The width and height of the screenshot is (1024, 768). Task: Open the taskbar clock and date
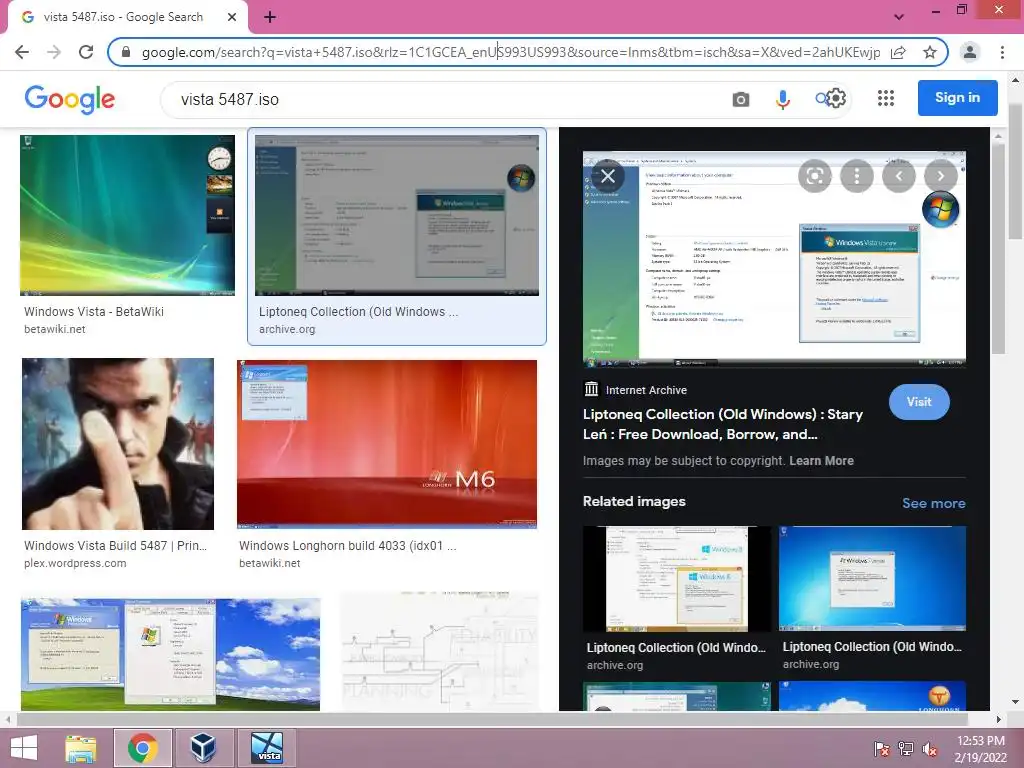coord(981,749)
